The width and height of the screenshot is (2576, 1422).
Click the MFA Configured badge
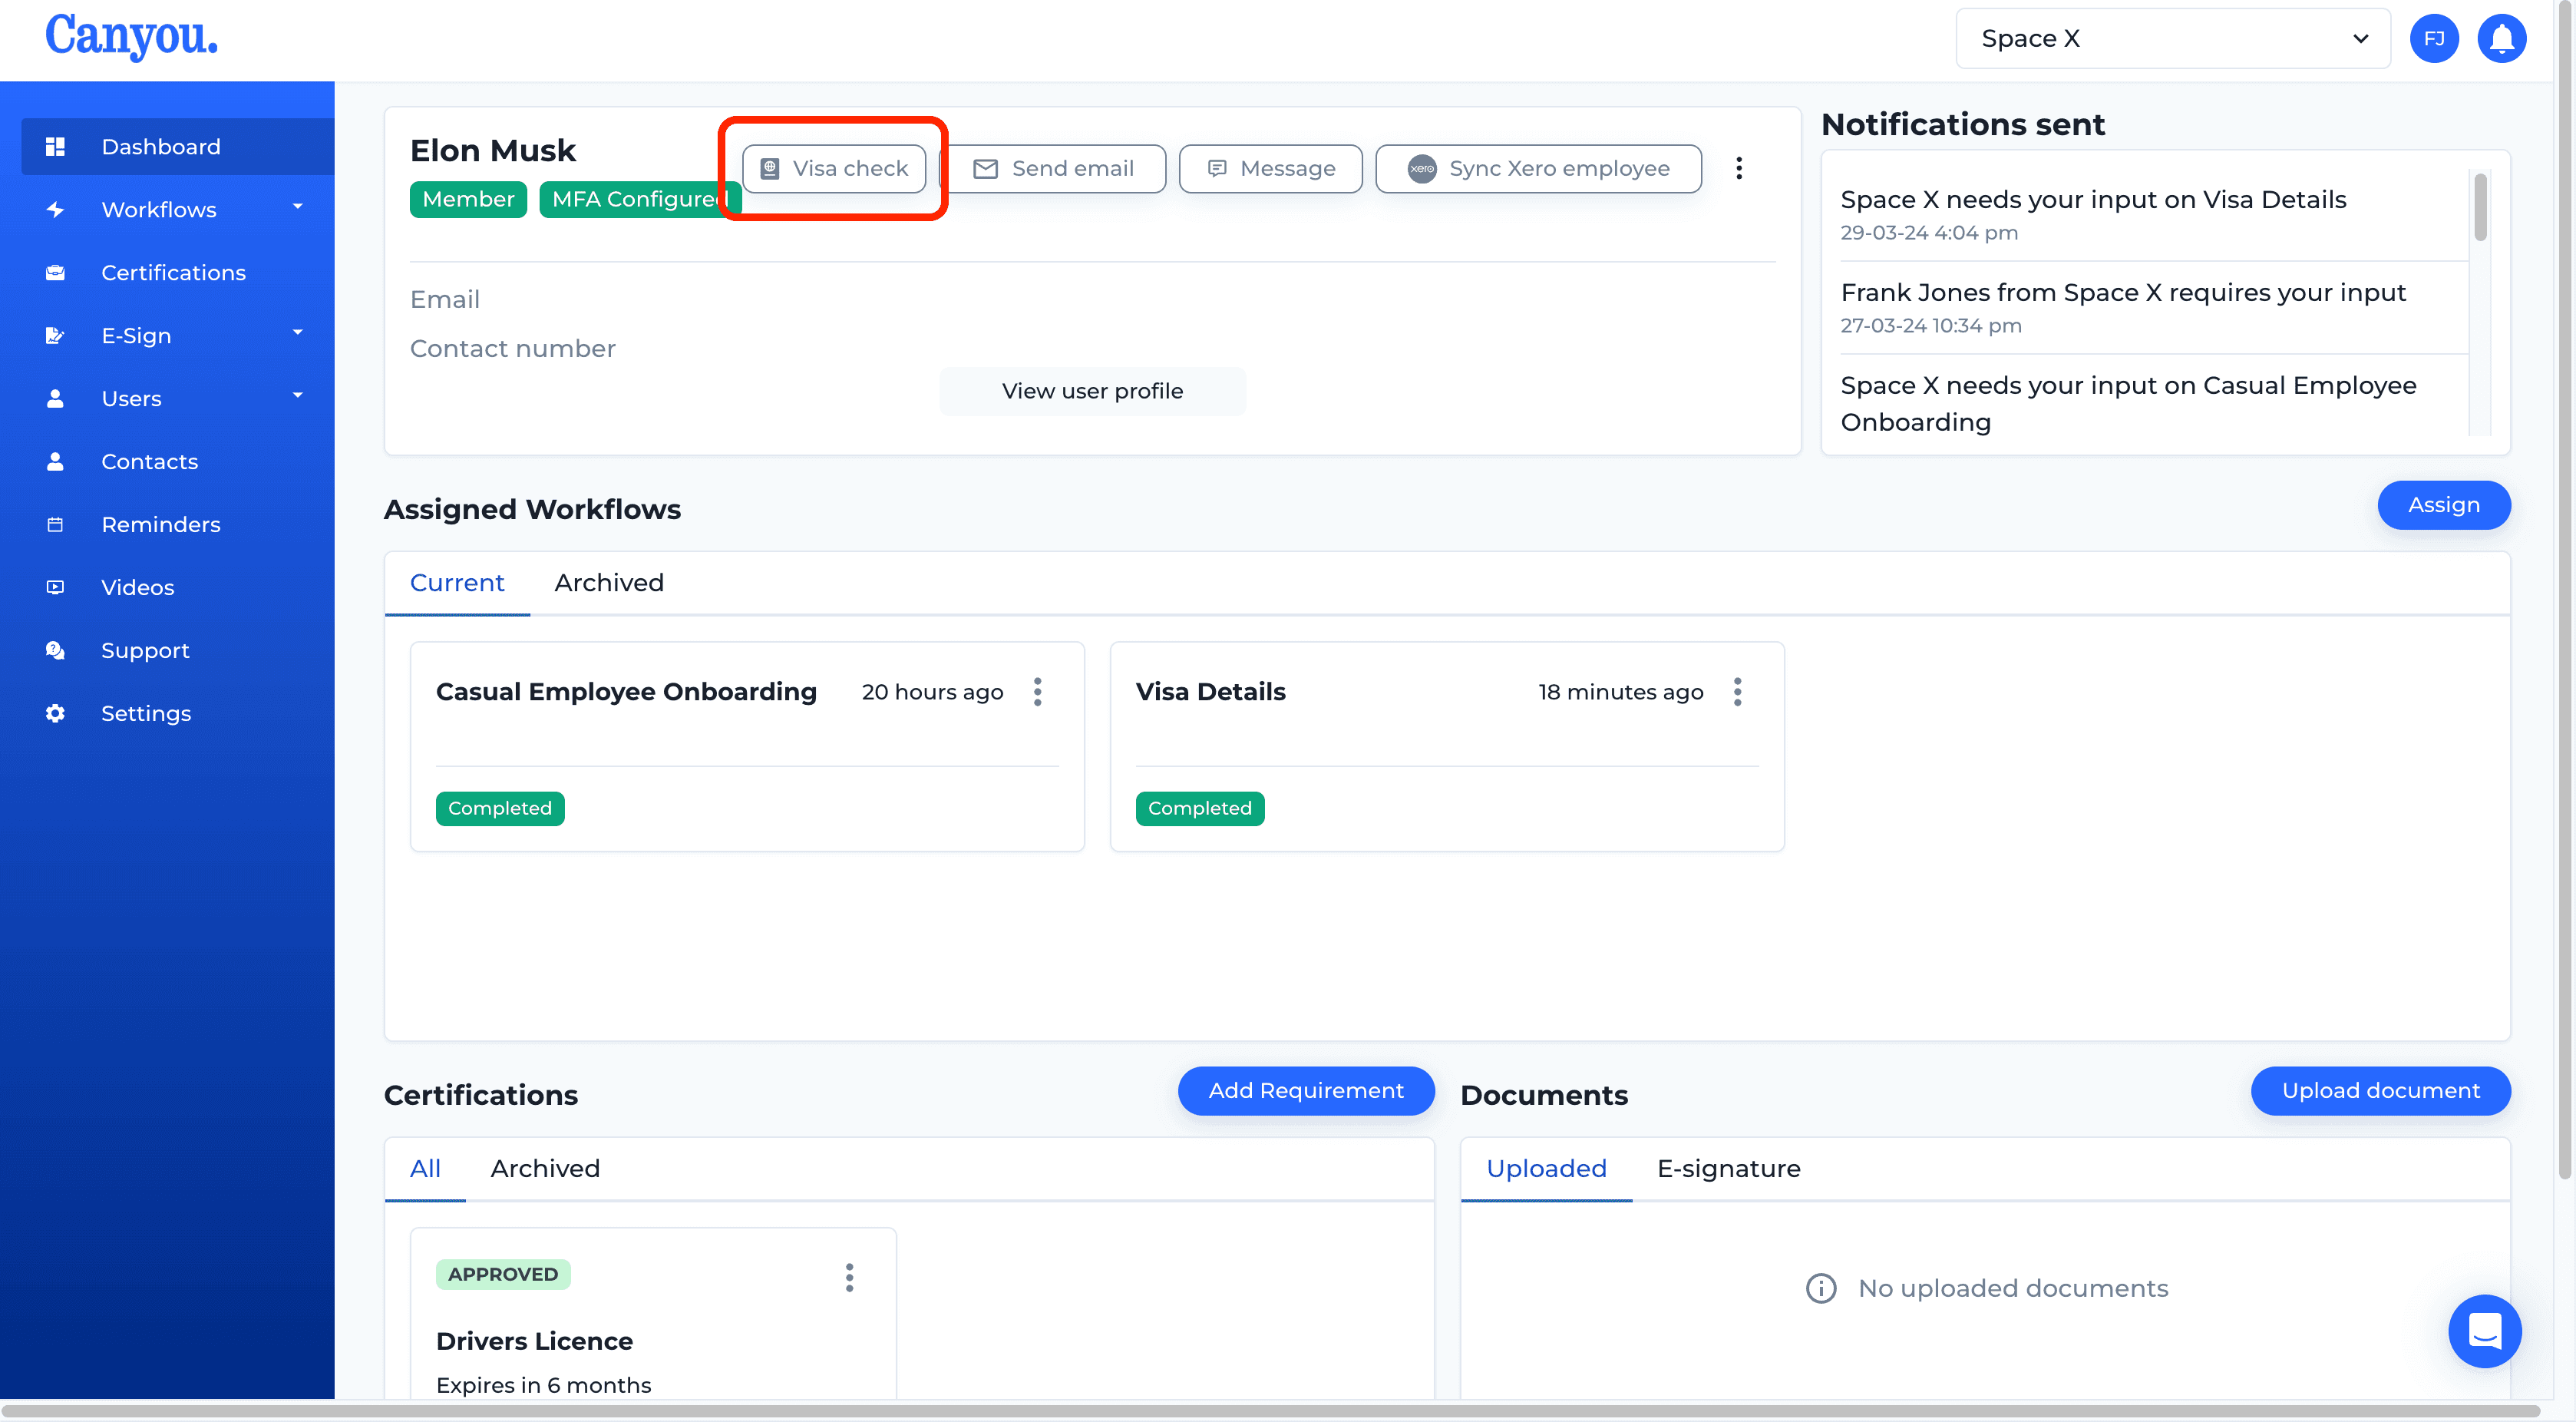click(640, 199)
